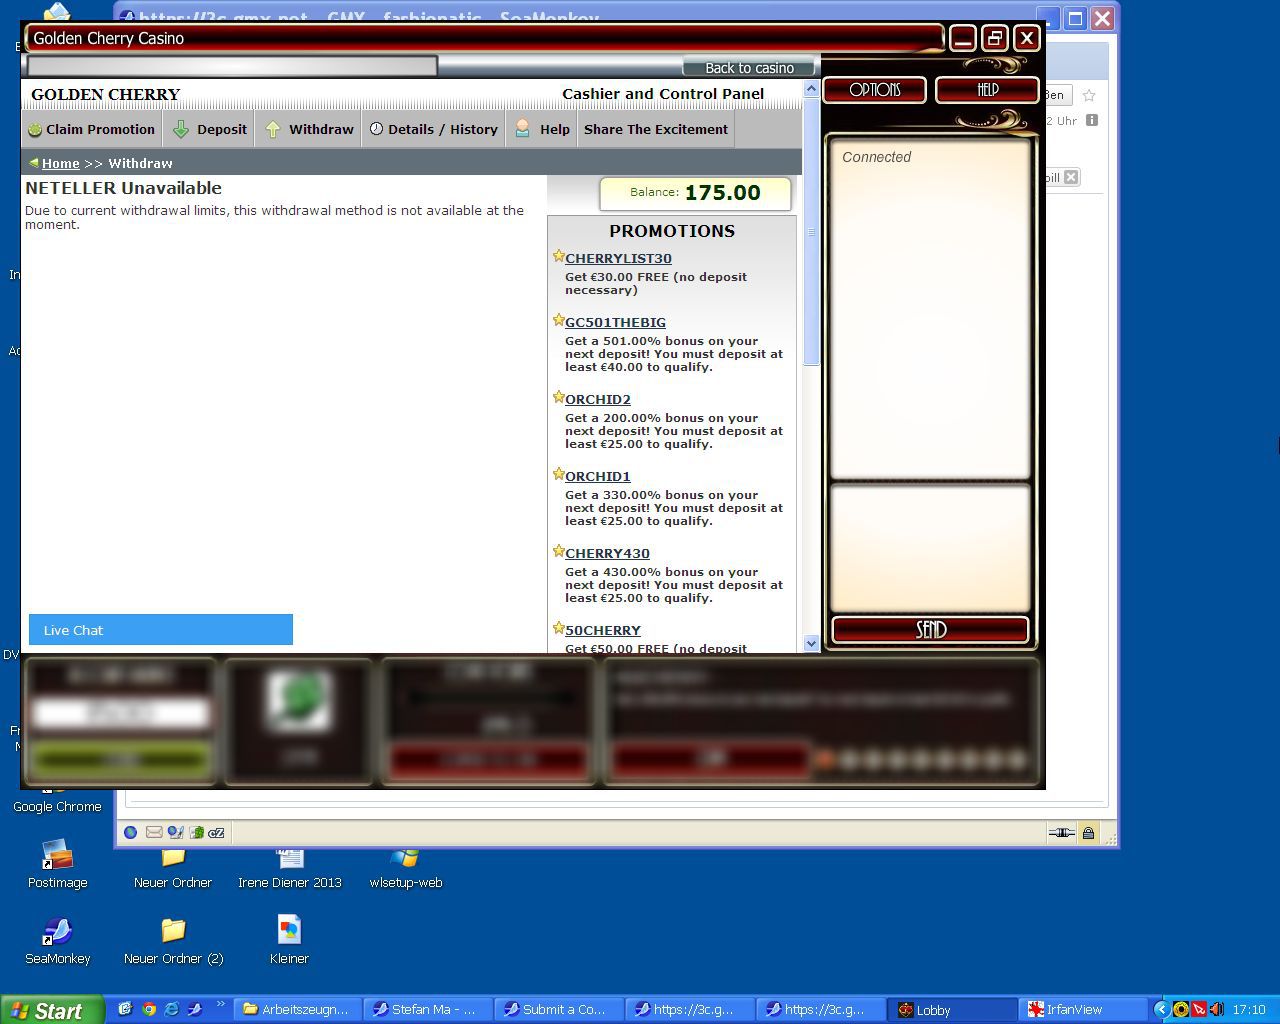The width and height of the screenshot is (1280, 1024).
Task: Click the Details / History clock icon
Action: point(376,129)
